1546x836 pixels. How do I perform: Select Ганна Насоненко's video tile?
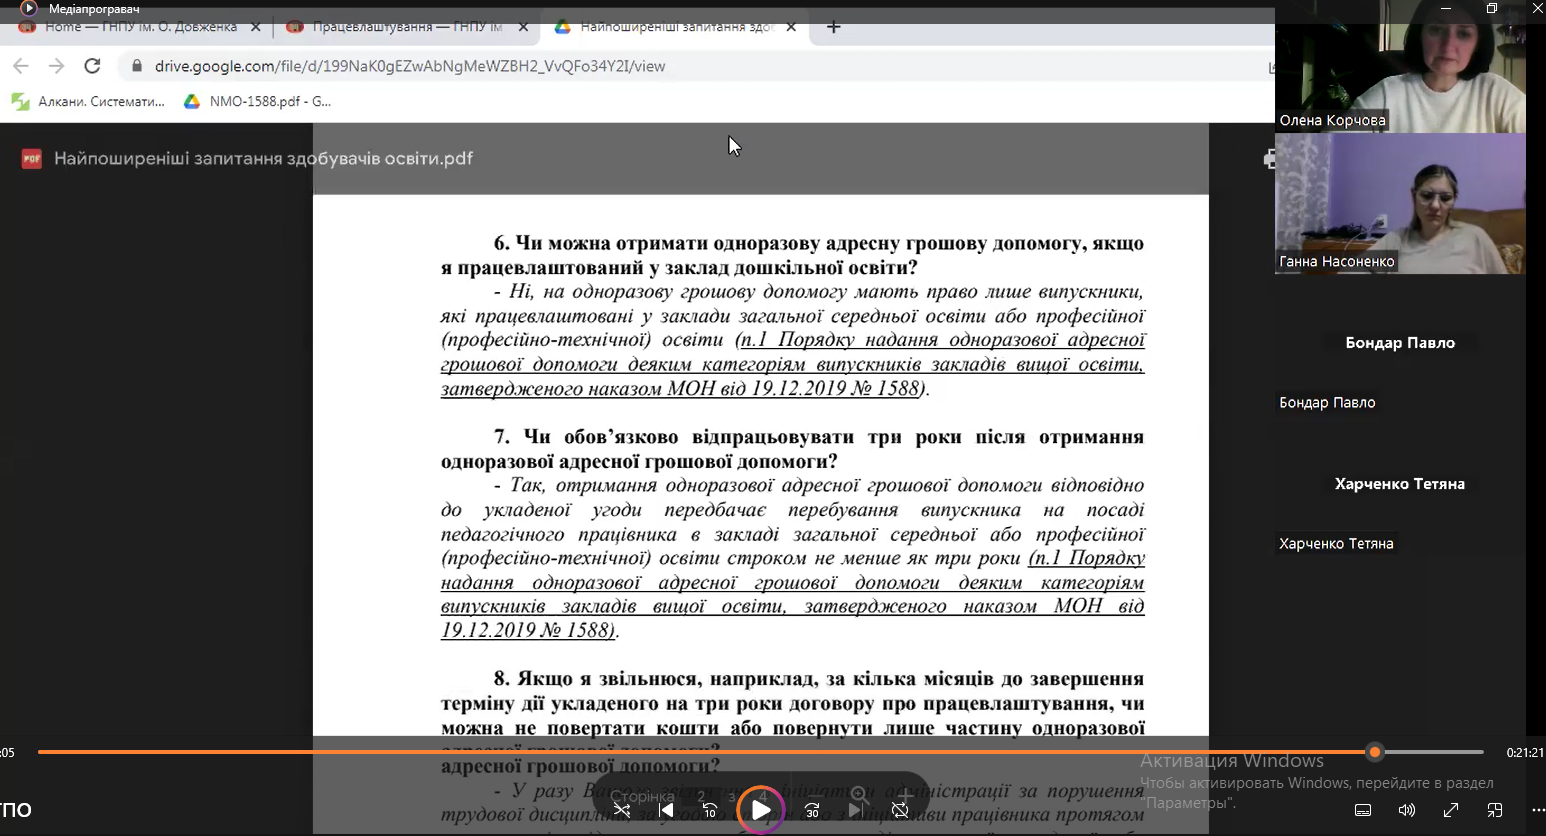(1400, 204)
